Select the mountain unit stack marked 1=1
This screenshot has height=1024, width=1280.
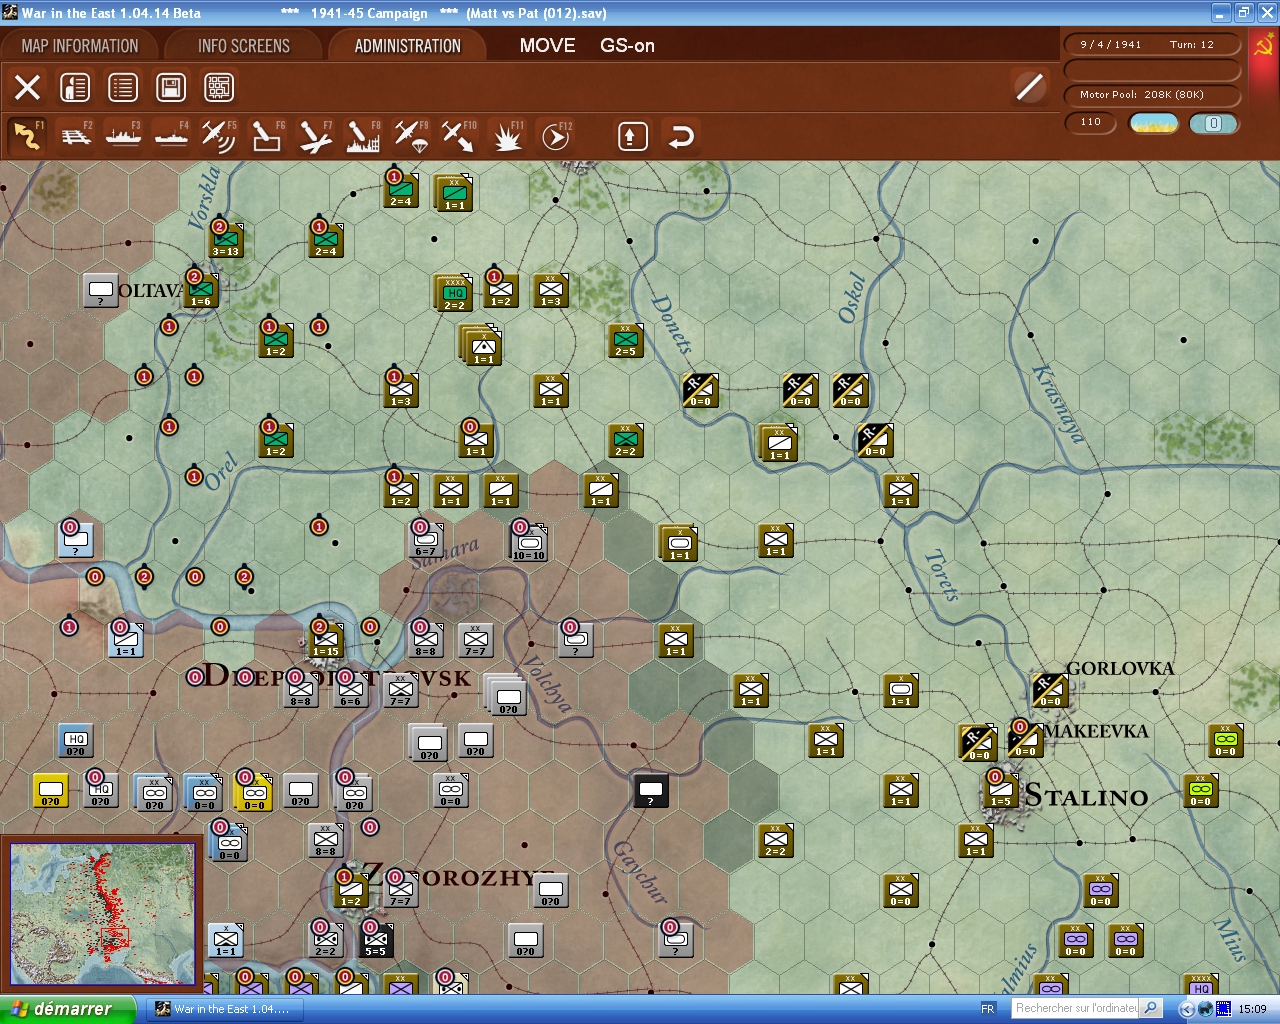pyautogui.click(x=481, y=345)
